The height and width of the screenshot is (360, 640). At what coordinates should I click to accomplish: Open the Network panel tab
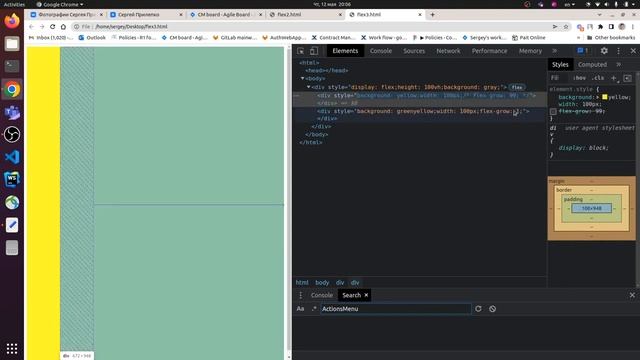[448, 51]
